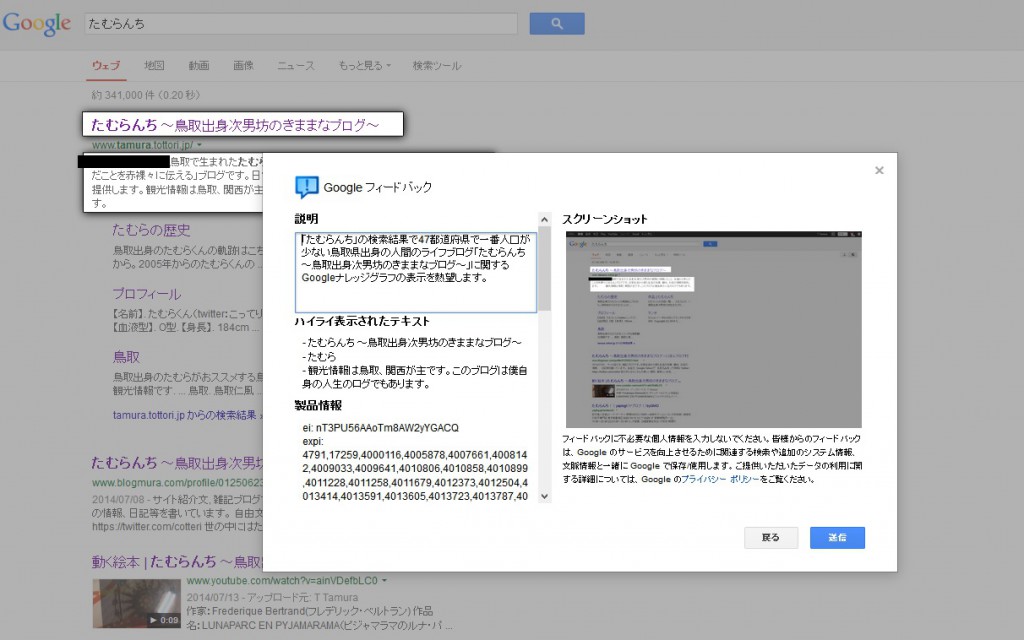Image resolution: width=1024 pixels, height=640 pixels.
Task: Open the 動く絵本 たむらんち result
Action: click(176, 562)
